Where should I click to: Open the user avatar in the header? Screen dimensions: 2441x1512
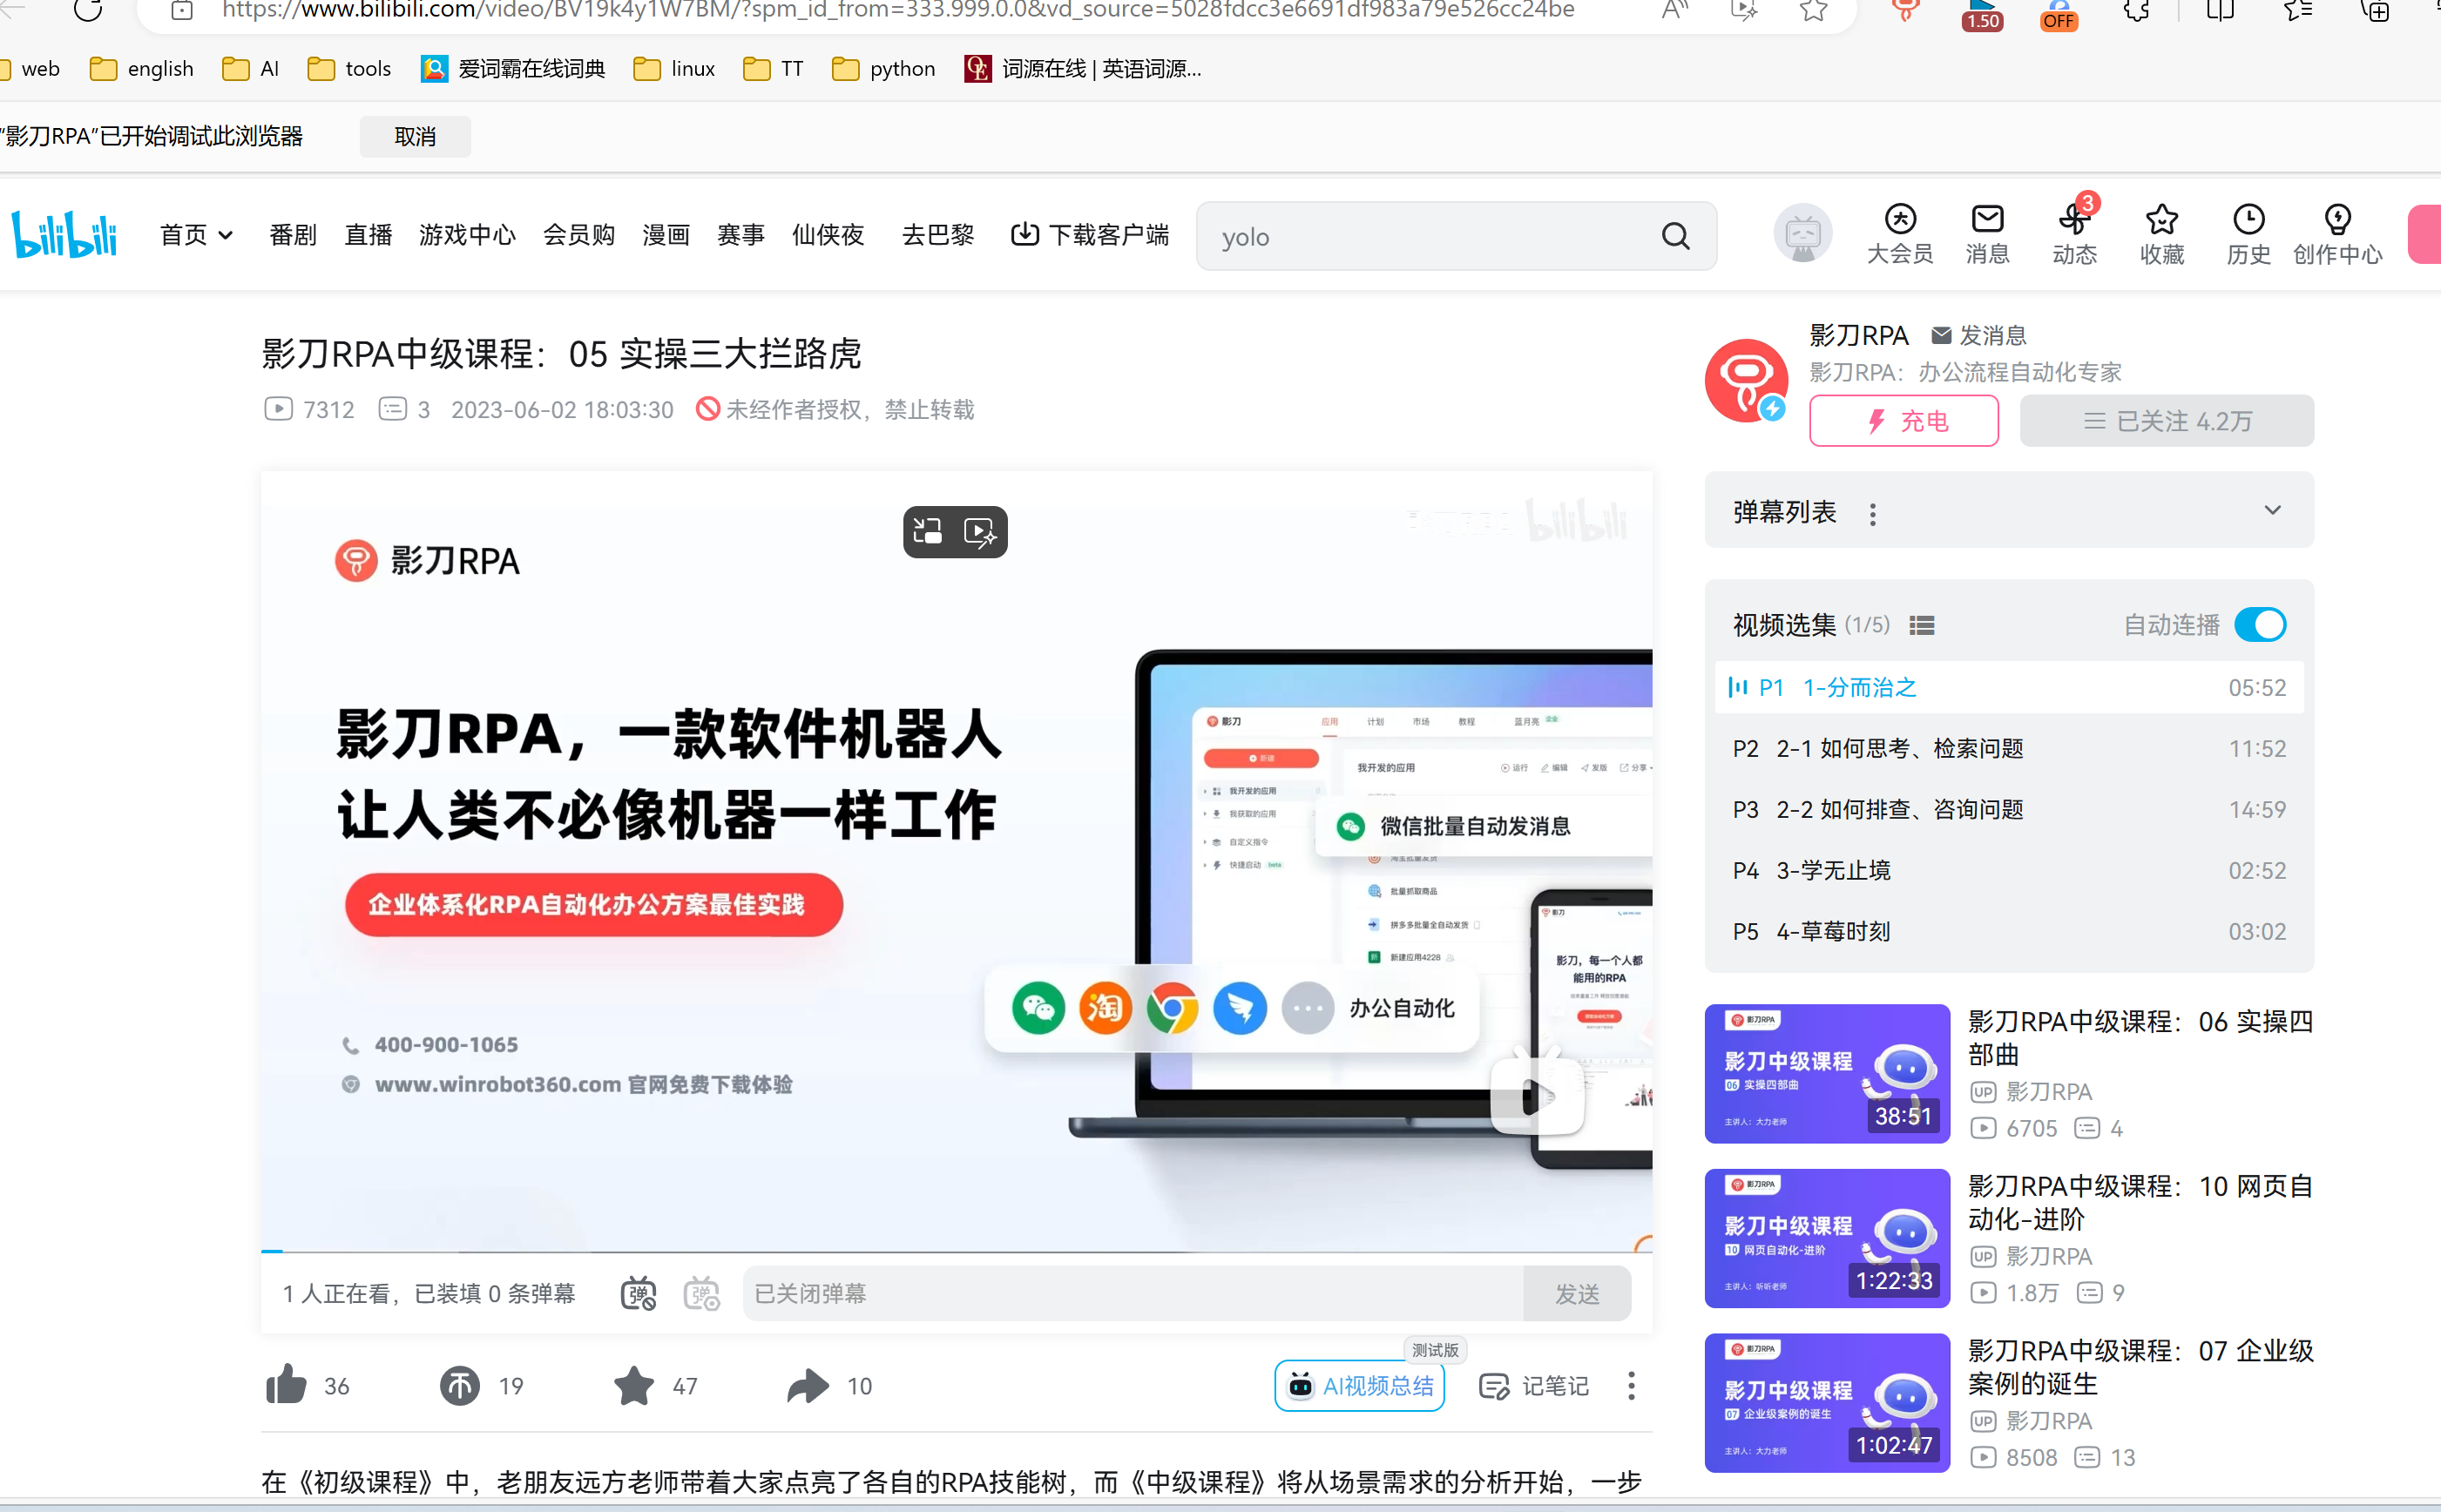(1802, 234)
